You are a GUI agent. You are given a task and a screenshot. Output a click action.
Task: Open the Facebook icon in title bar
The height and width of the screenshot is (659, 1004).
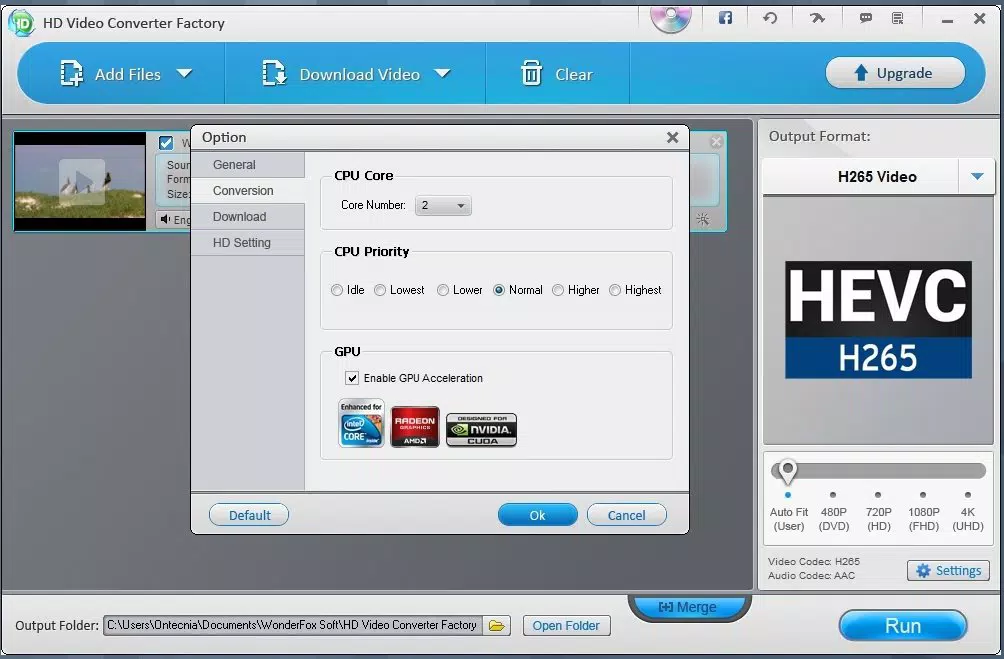pos(725,18)
